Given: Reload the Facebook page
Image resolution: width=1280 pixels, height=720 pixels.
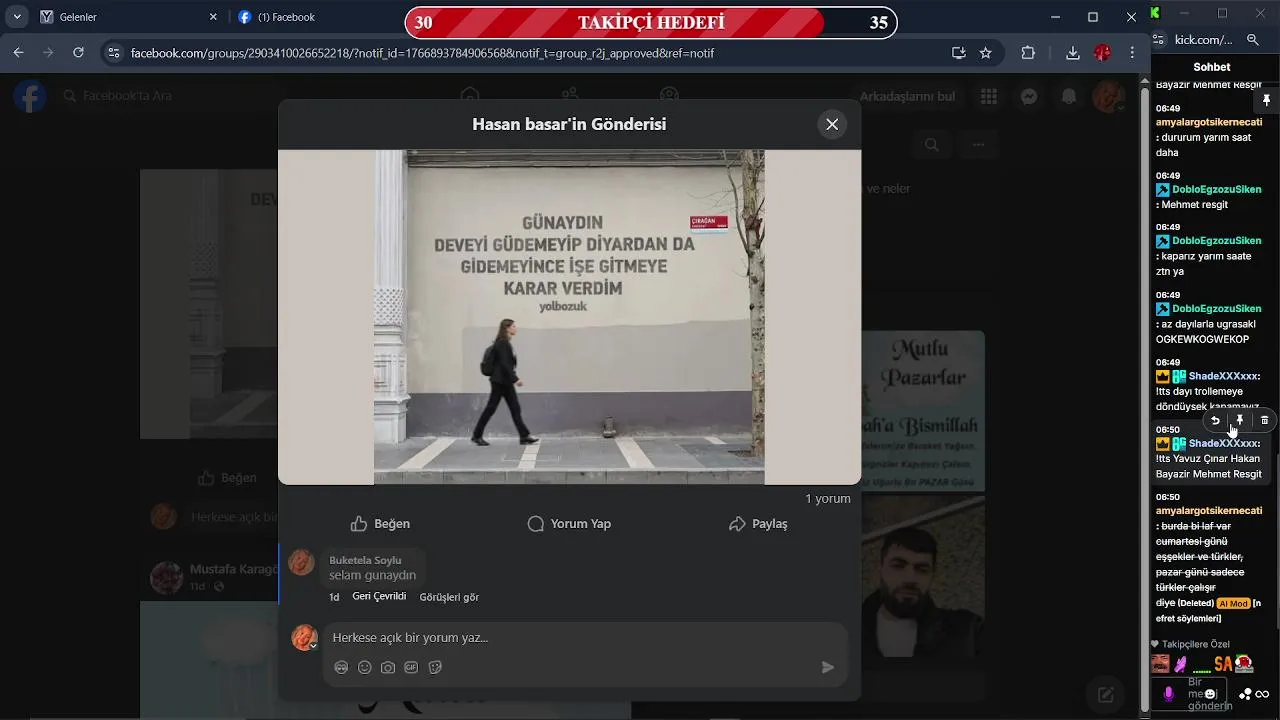Looking at the screenshot, I should pyautogui.click(x=78, y=52).
